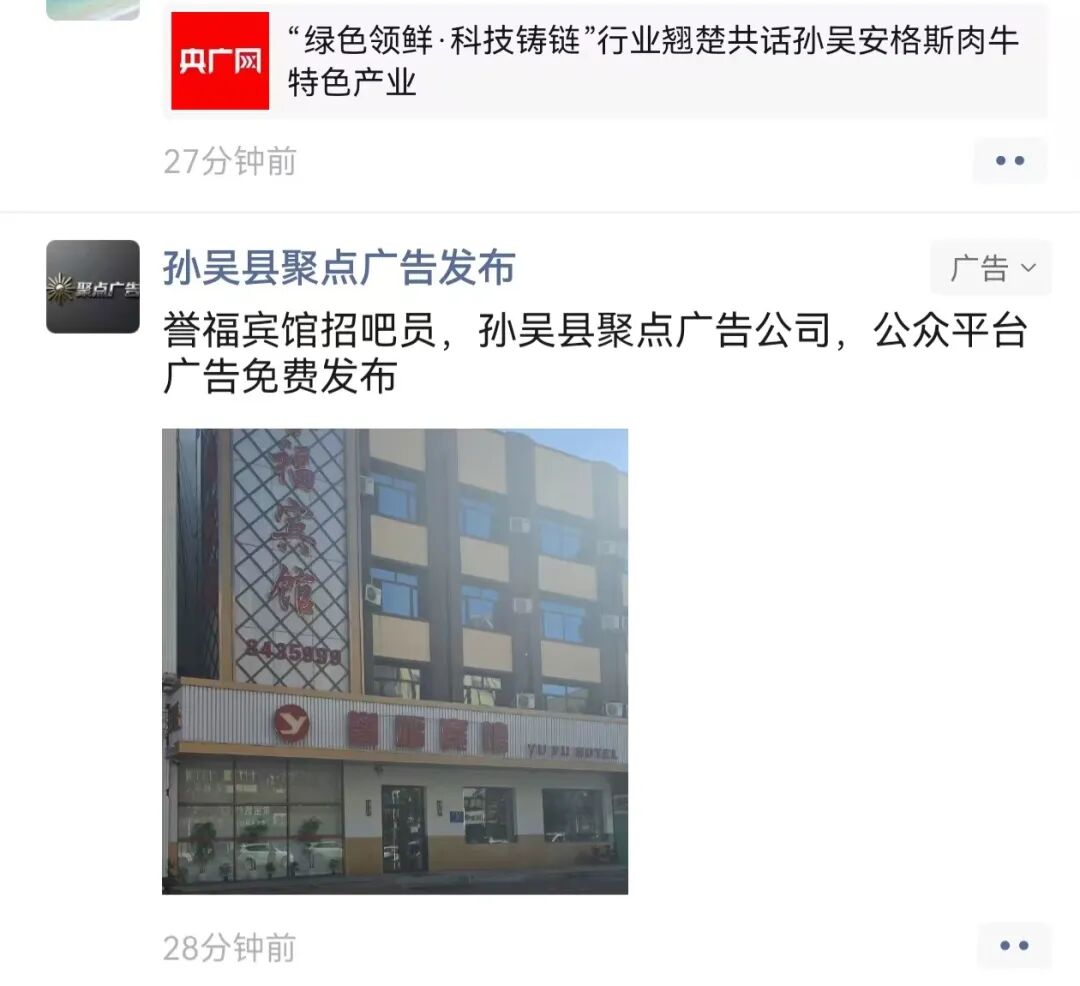
Task: Open the 孙吴县聚点广告发布 account name
Action: click(339, 267)
